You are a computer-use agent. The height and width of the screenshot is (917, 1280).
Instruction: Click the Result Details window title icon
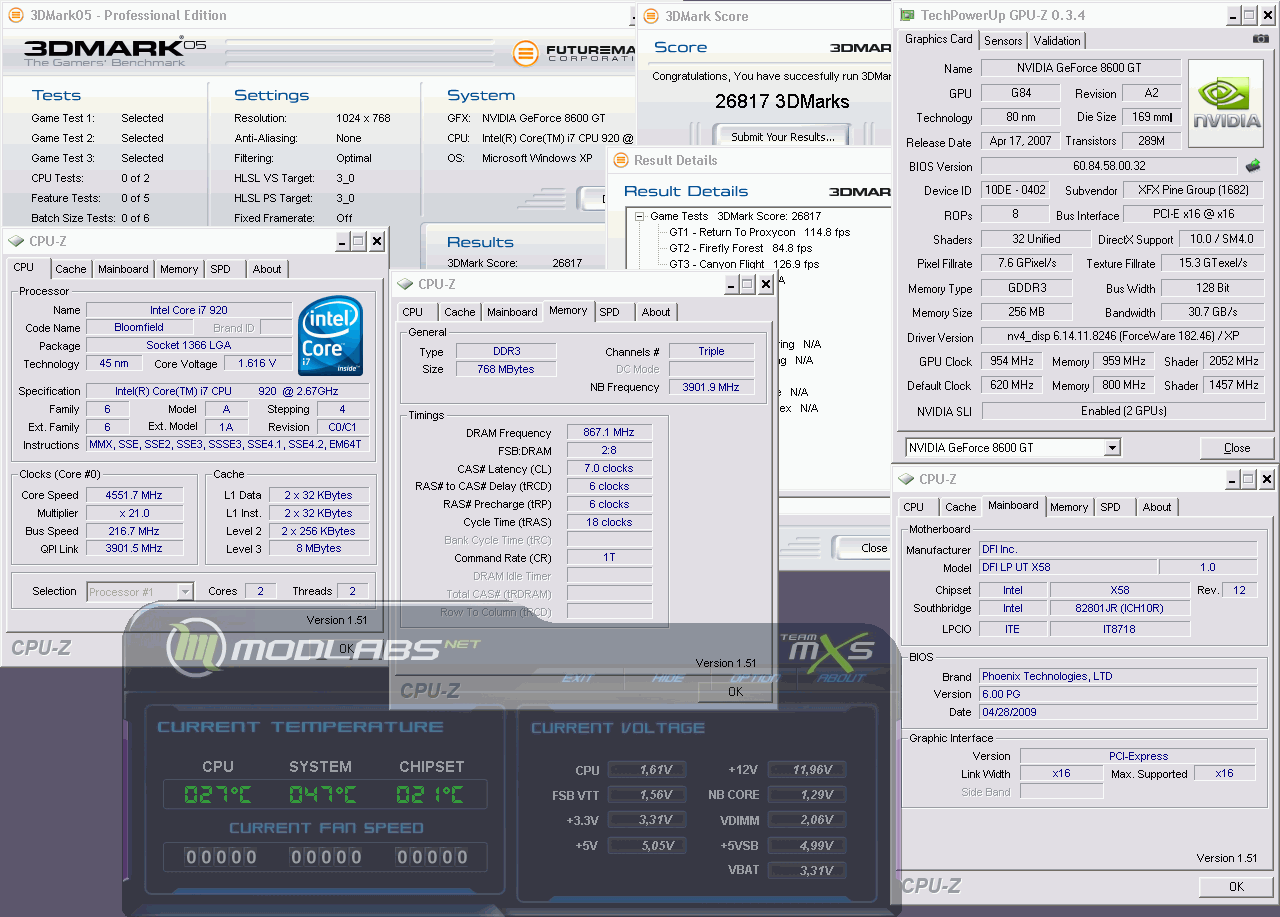(619, 160)
